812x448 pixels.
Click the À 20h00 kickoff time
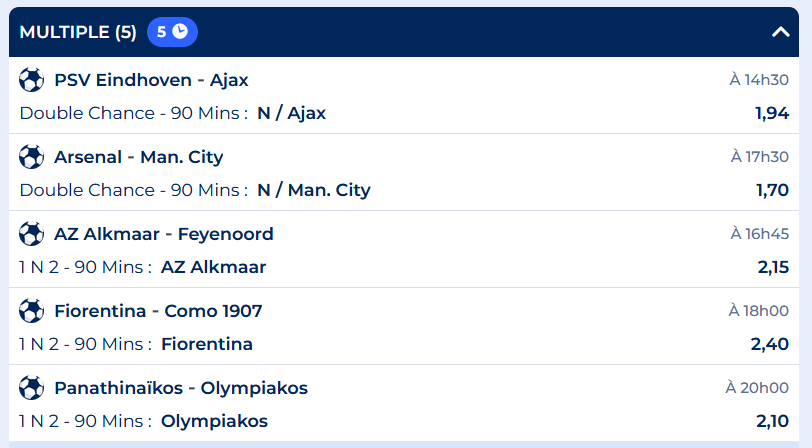(x=757, y=388)
